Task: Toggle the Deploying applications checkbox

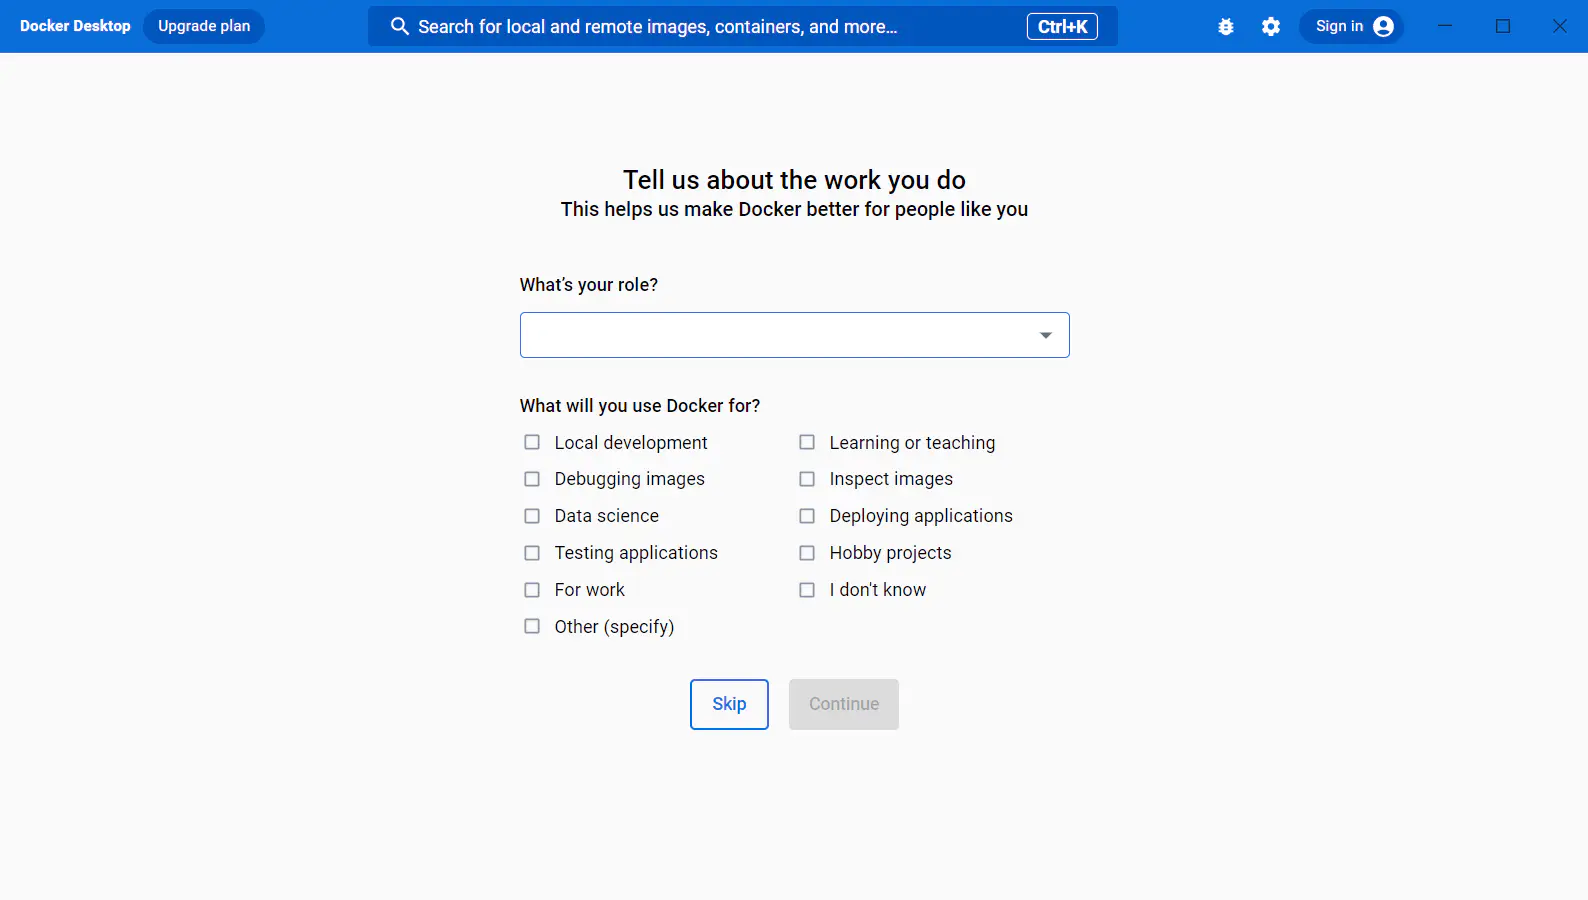Action: 807,516
